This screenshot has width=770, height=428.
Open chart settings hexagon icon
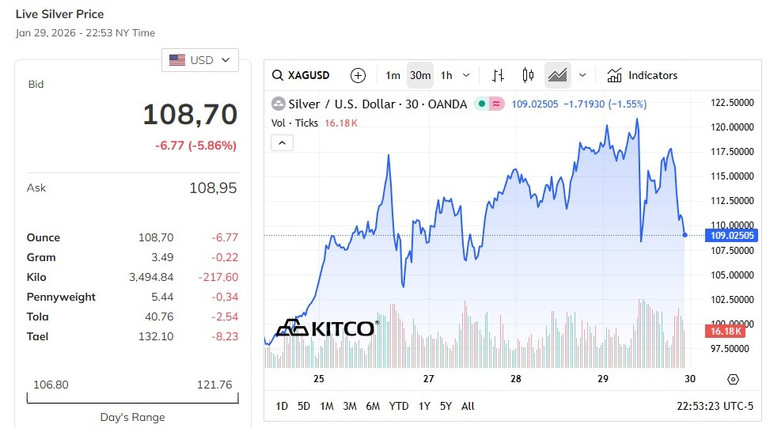tap(733, 379)
